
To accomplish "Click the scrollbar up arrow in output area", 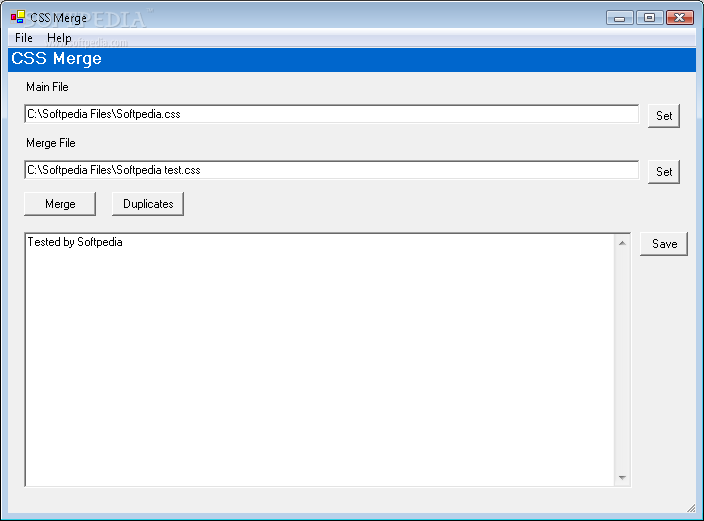I will [x=622, y=243].
